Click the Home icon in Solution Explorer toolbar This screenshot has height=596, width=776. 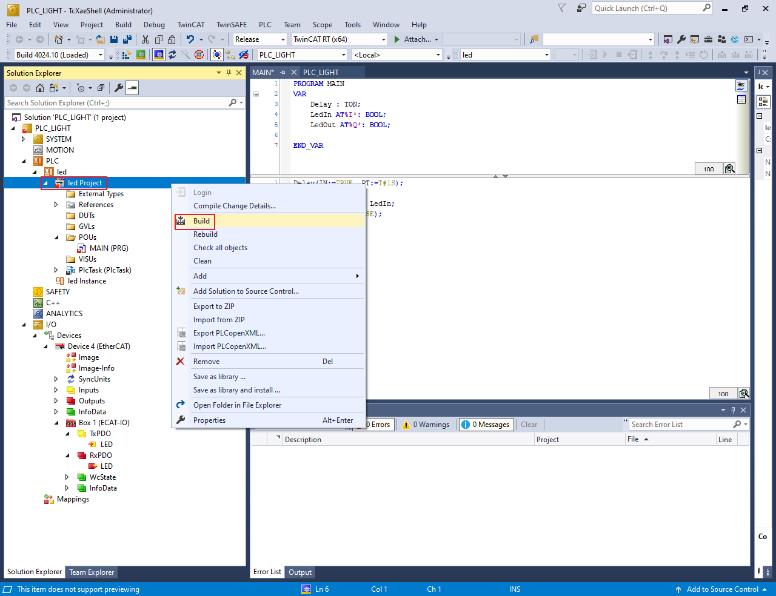39,88
